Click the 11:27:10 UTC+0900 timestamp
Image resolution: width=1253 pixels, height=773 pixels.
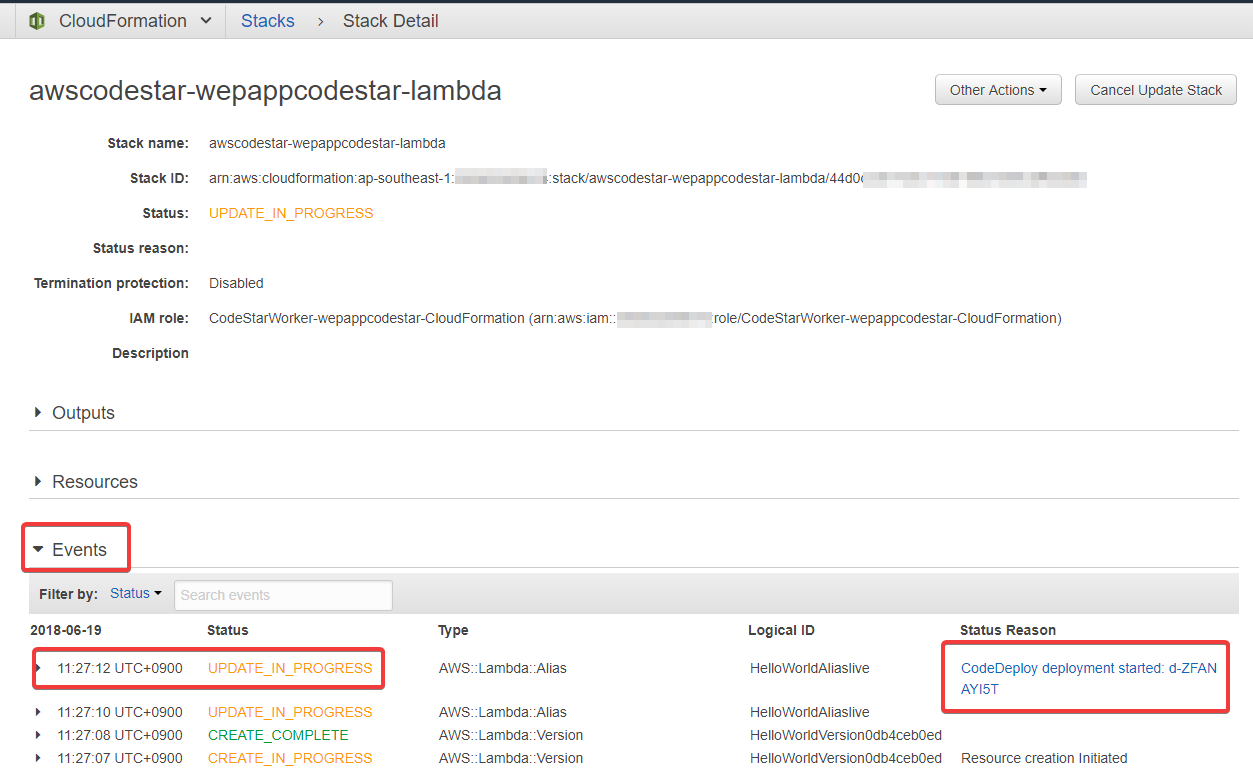(120, 712)
